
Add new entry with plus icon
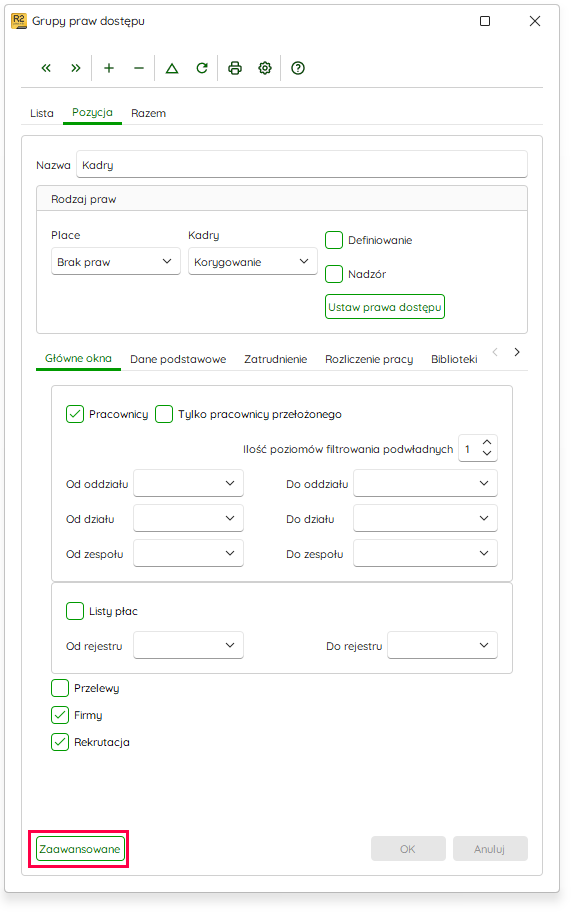(x=109, y=68)
